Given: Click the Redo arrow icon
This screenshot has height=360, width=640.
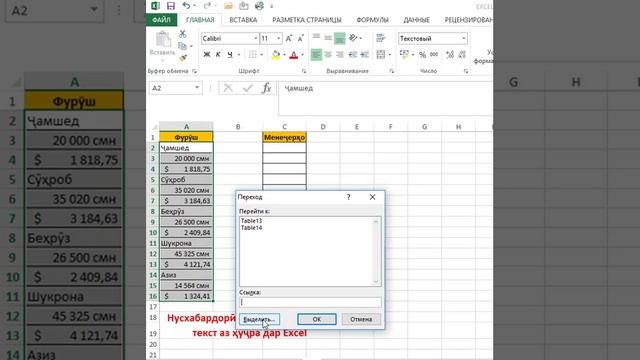Looking at the screenshot, I should tap(207, 6).
